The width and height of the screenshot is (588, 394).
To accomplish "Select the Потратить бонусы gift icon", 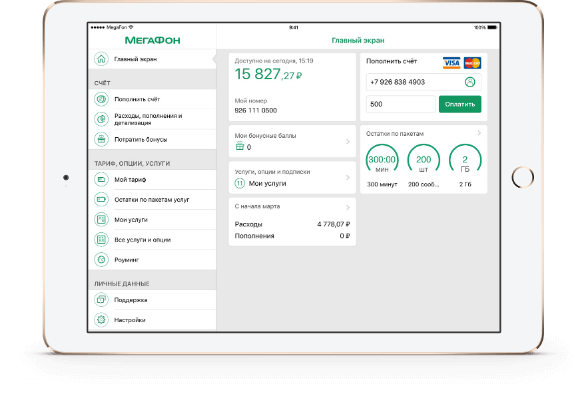I will point(101,139).
